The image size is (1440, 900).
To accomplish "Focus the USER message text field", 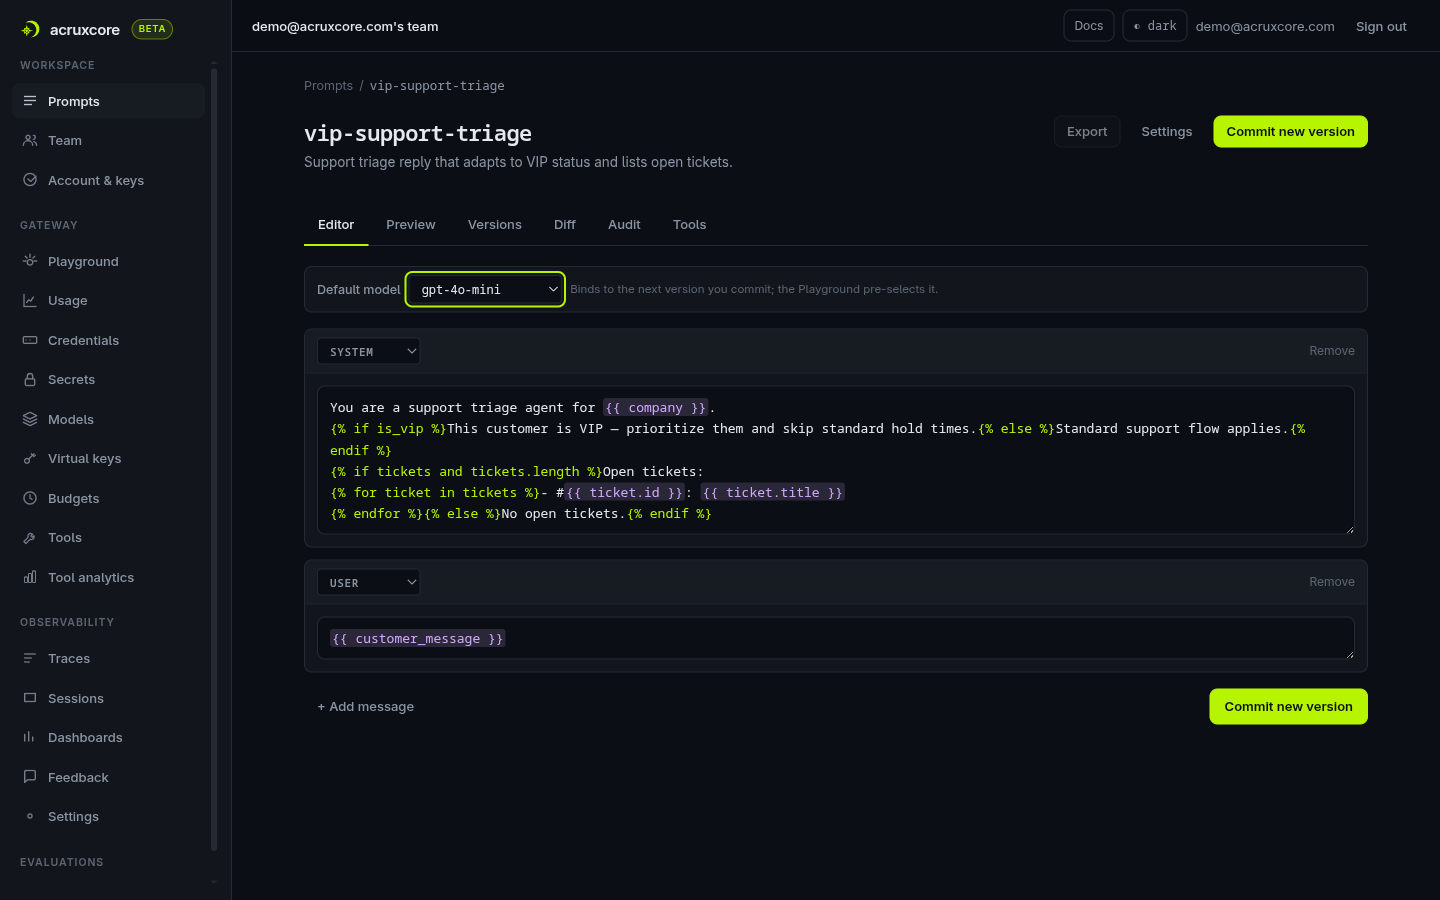I will tap(836, 638).
